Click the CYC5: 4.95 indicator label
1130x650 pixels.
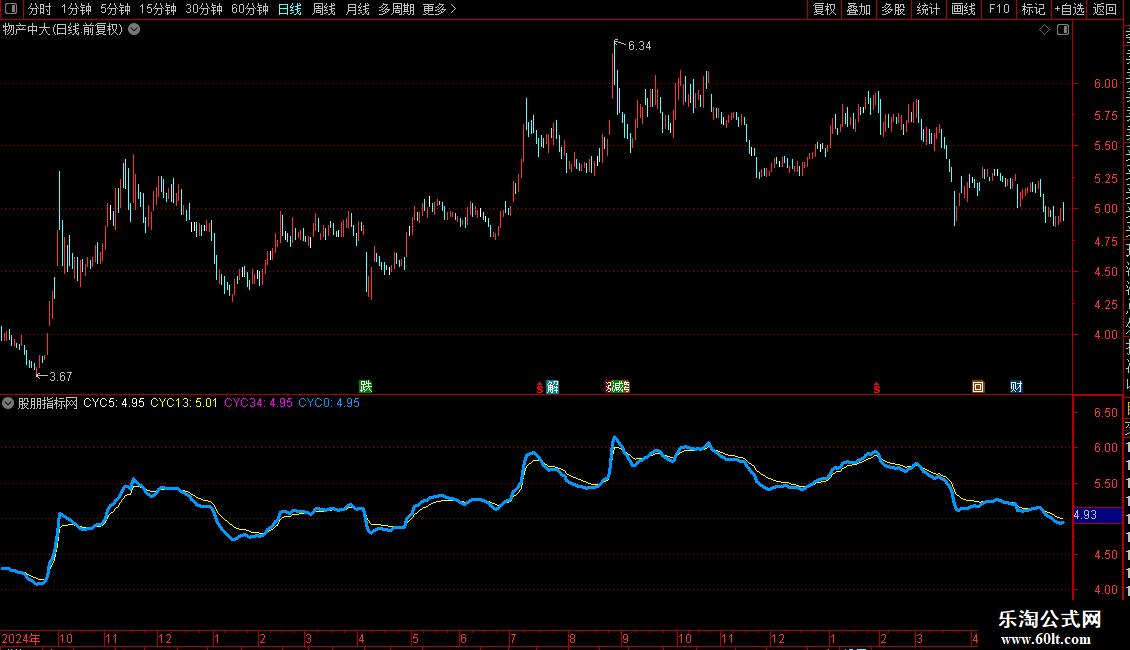(114, 404)
